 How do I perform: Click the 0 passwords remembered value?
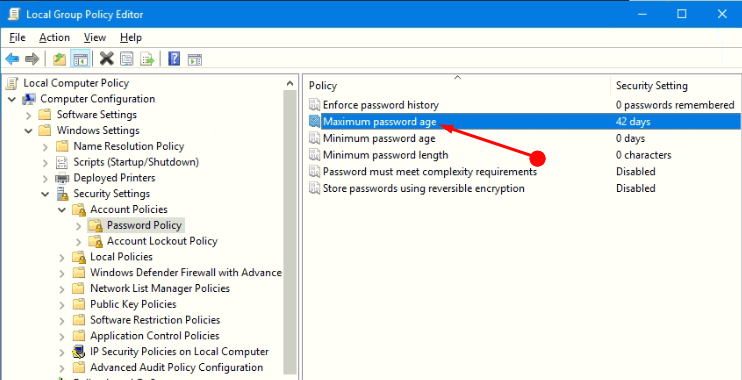(x=675, y=105)
